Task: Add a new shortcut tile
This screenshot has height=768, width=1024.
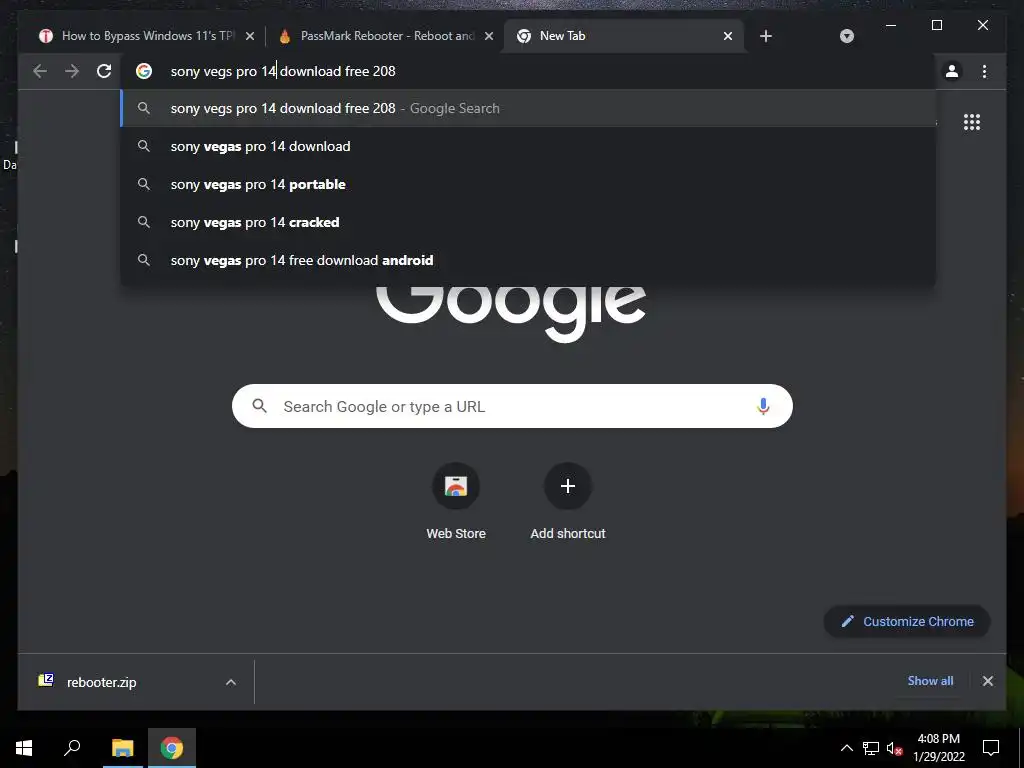Action: [x=568, y=502]
